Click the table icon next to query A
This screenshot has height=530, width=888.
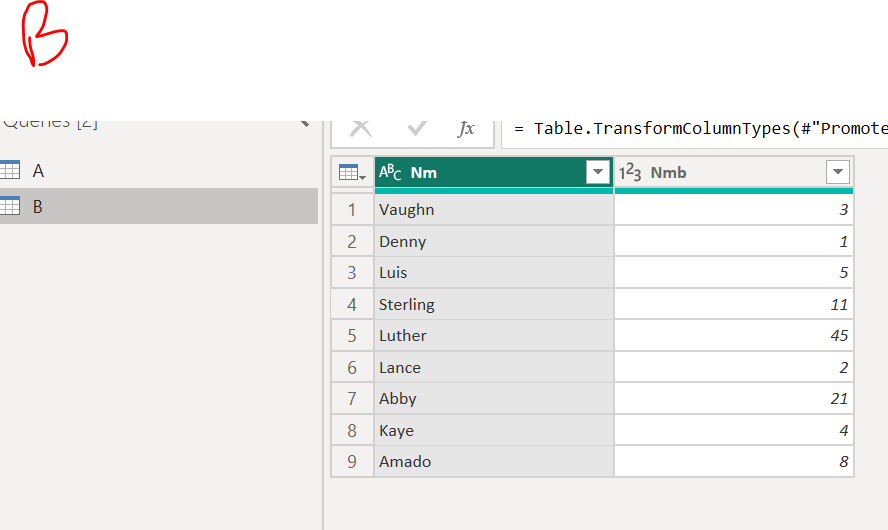click(x=10, y=170)
